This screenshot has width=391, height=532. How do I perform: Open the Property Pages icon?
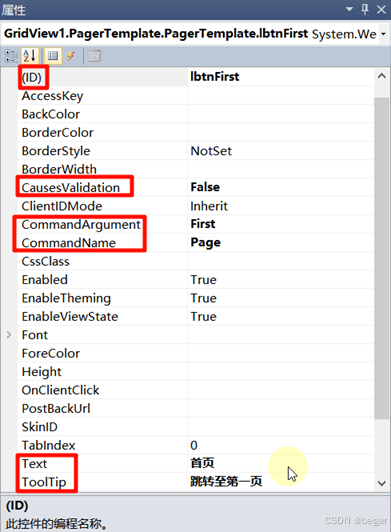[x=94, y=56]
